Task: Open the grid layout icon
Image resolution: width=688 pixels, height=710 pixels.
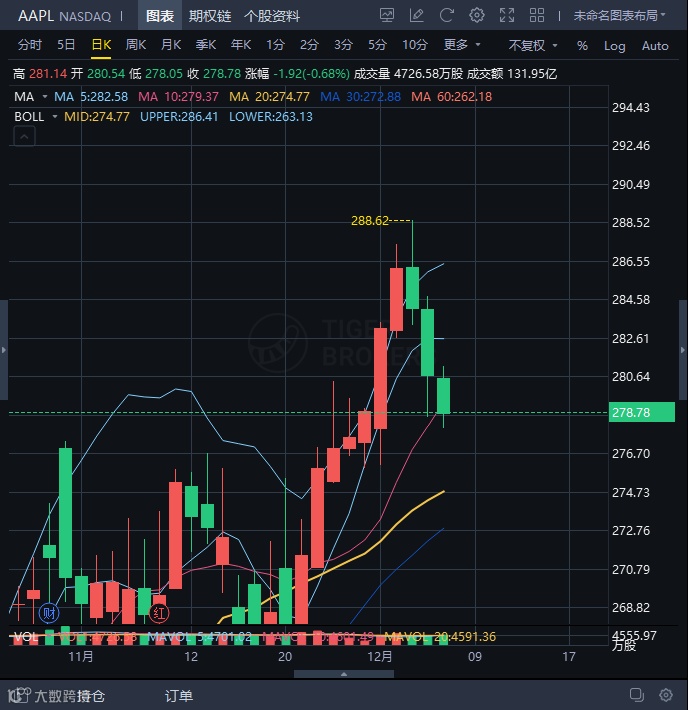Action: click(x=537, y=15)
